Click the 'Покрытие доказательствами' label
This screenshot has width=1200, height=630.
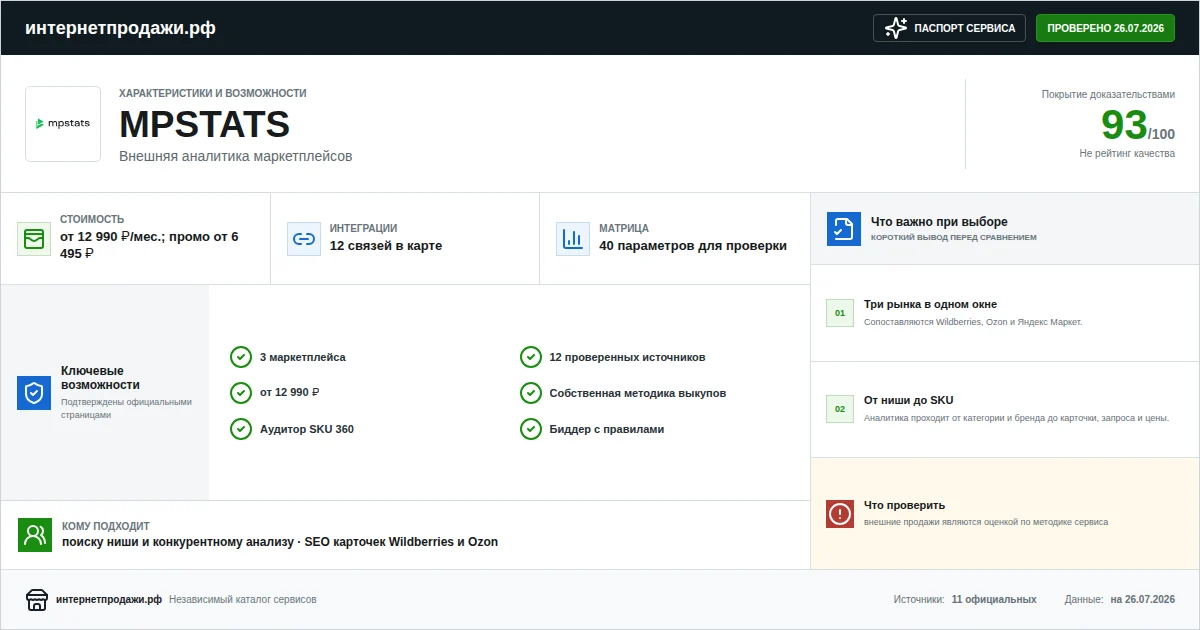click(1108, 94)
